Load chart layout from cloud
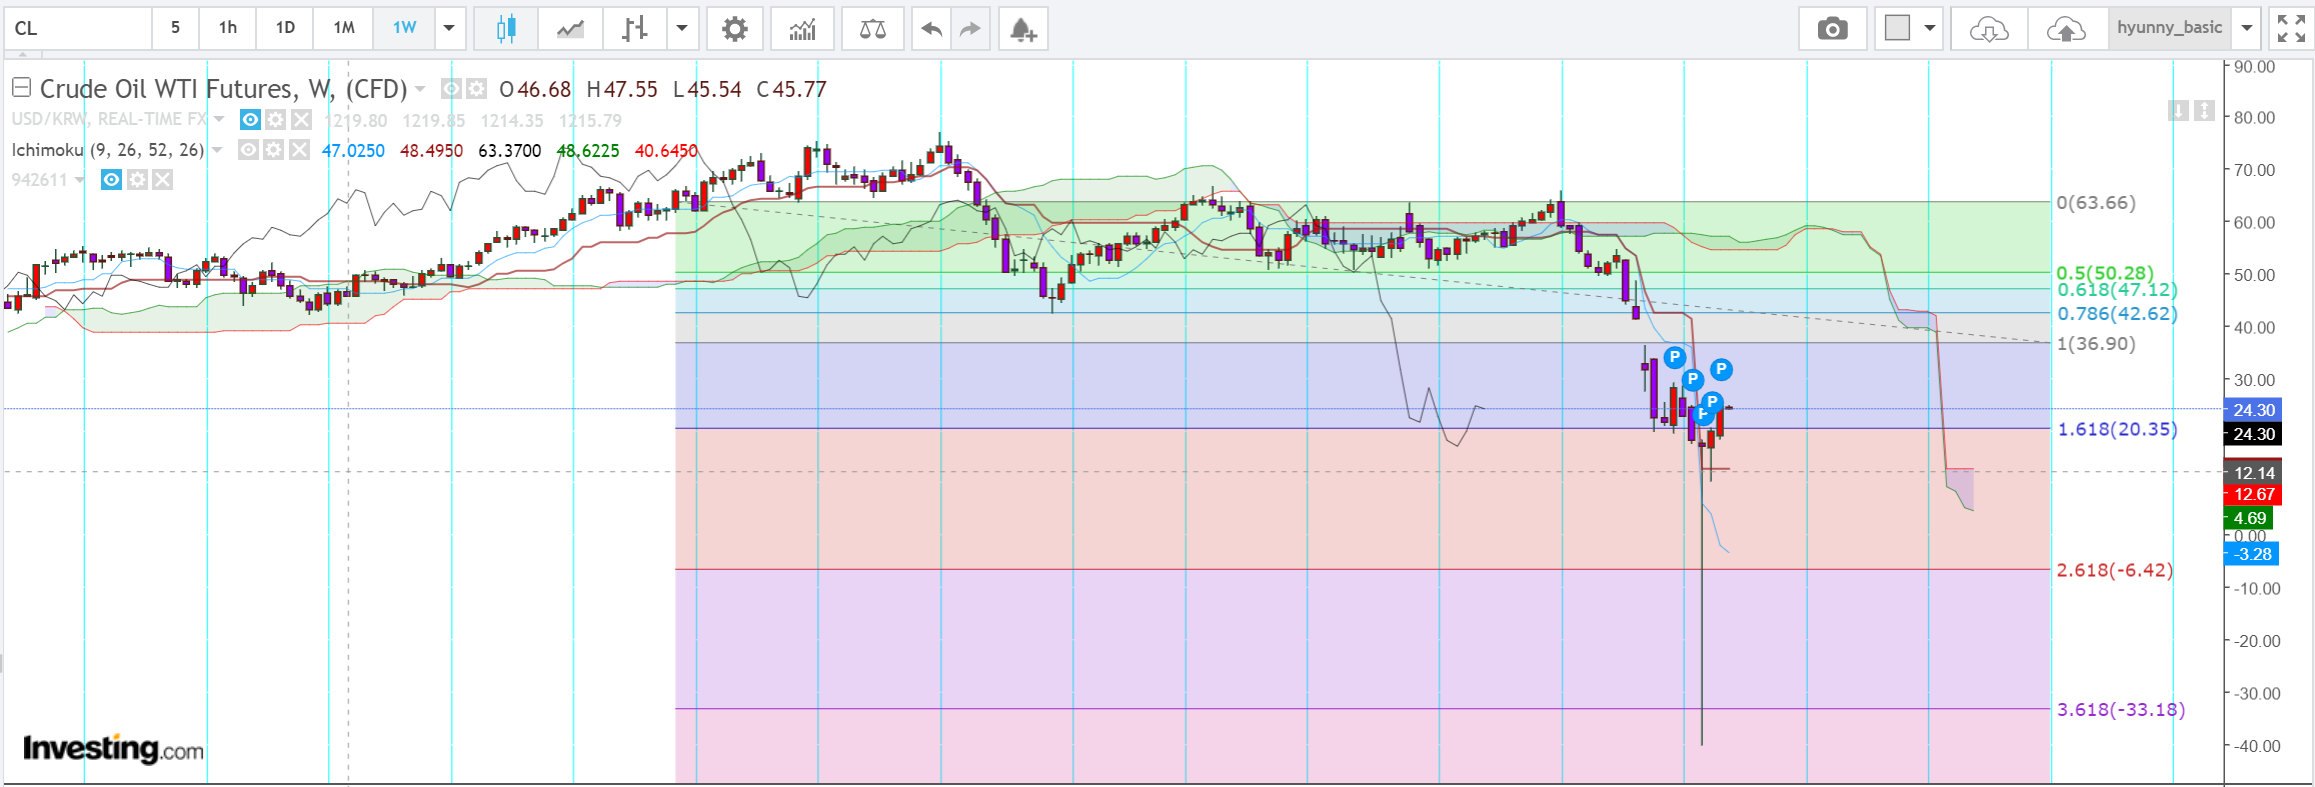 pos(1989,29)
